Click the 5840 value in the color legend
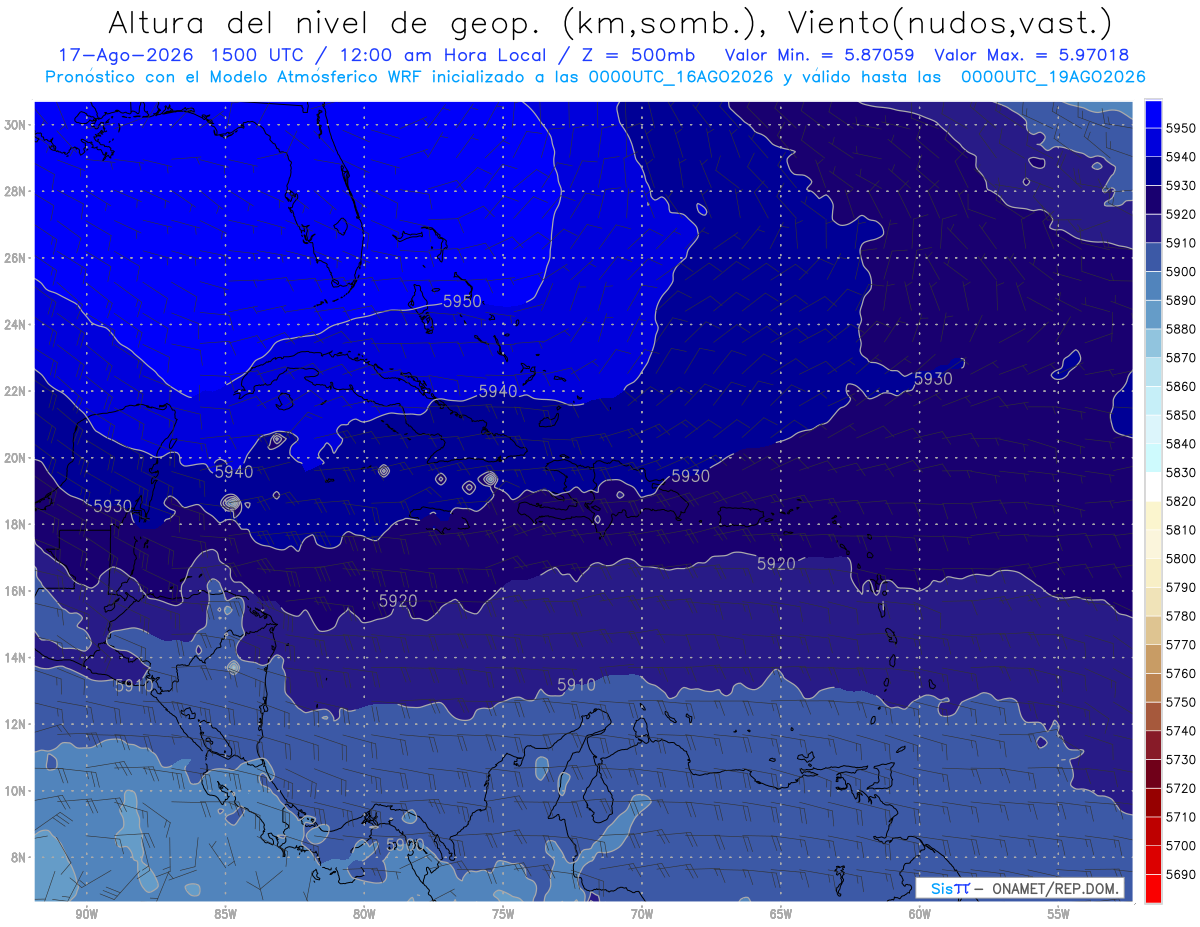Screen dimensions: 1200x927 [1181, 444]
